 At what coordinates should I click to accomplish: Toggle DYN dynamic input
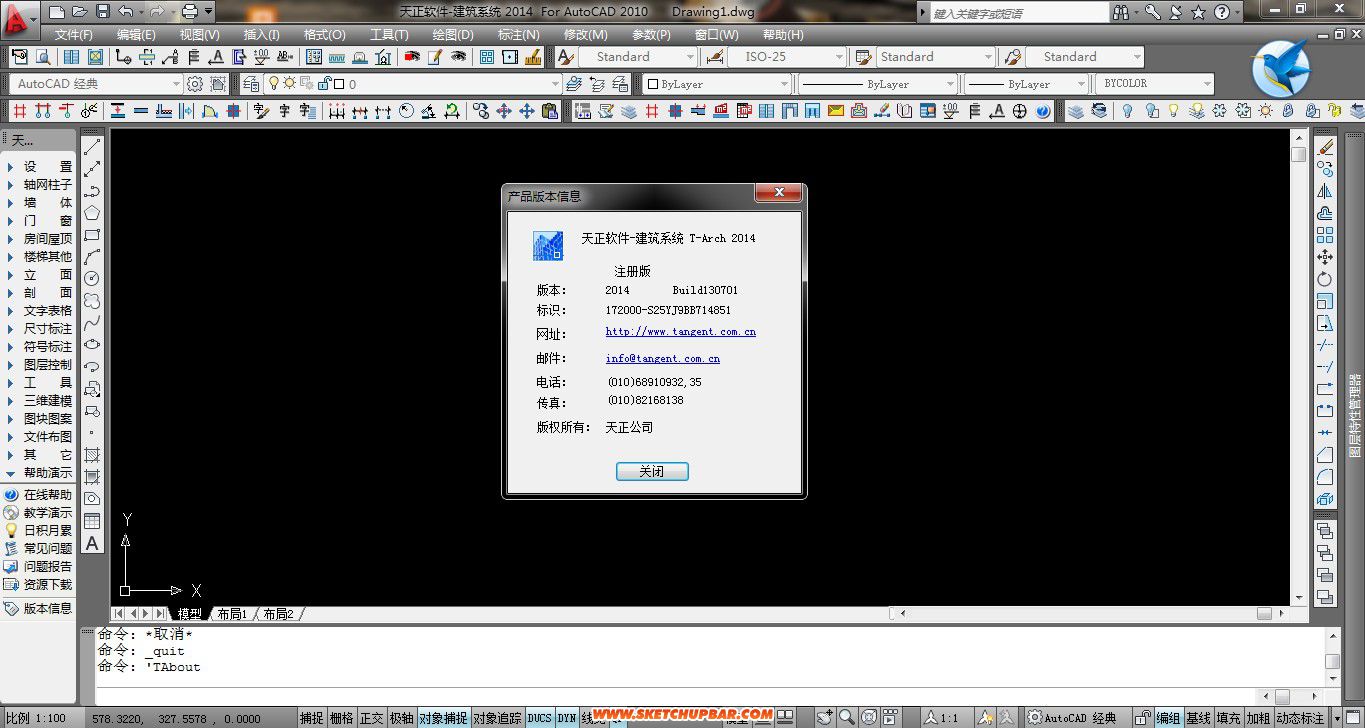(x=567, y=718)
